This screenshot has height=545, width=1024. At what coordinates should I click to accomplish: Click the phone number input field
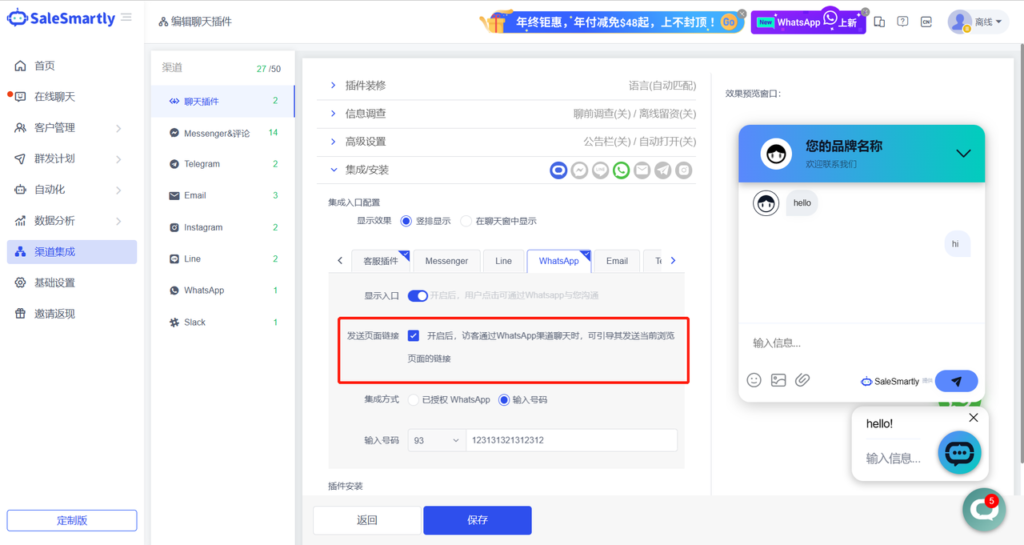(570, 440)
